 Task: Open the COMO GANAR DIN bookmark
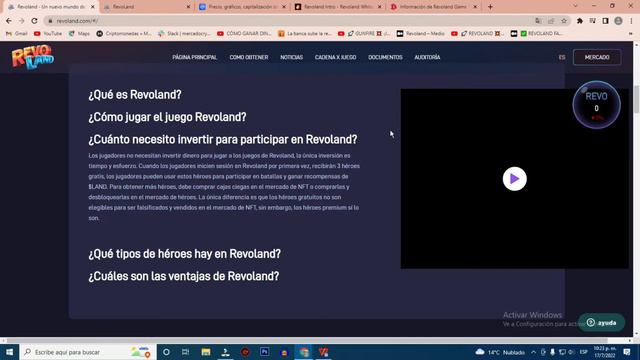[x=244, y=33]
